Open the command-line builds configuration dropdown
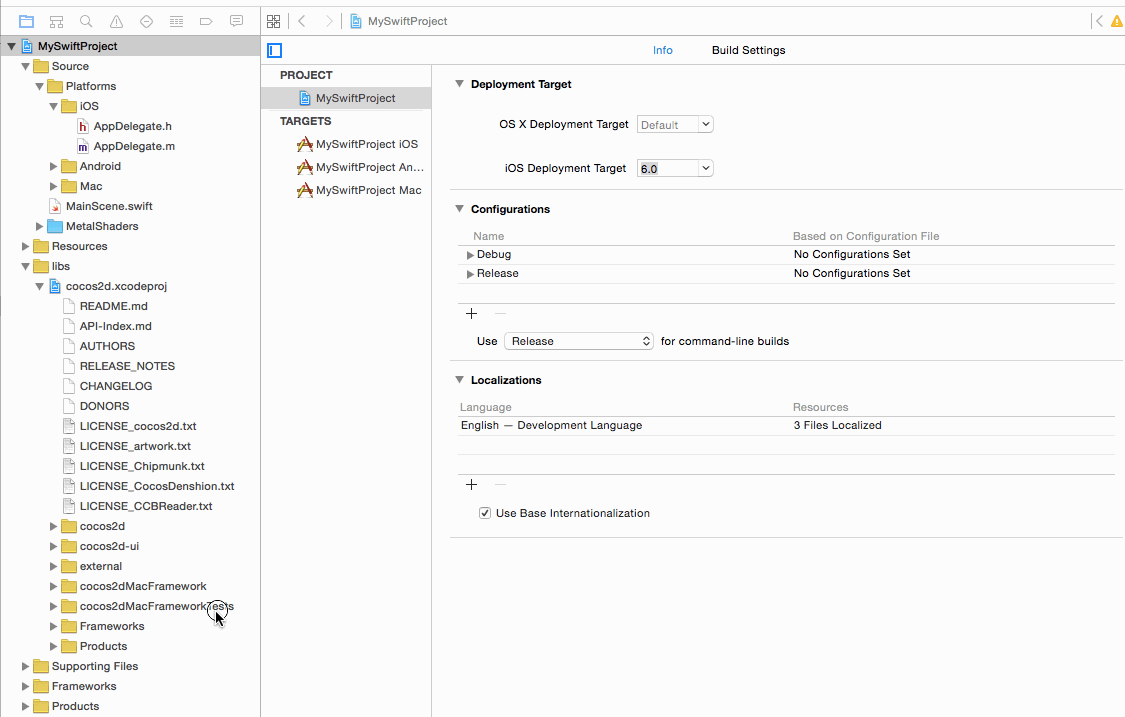 pos(579,342)
